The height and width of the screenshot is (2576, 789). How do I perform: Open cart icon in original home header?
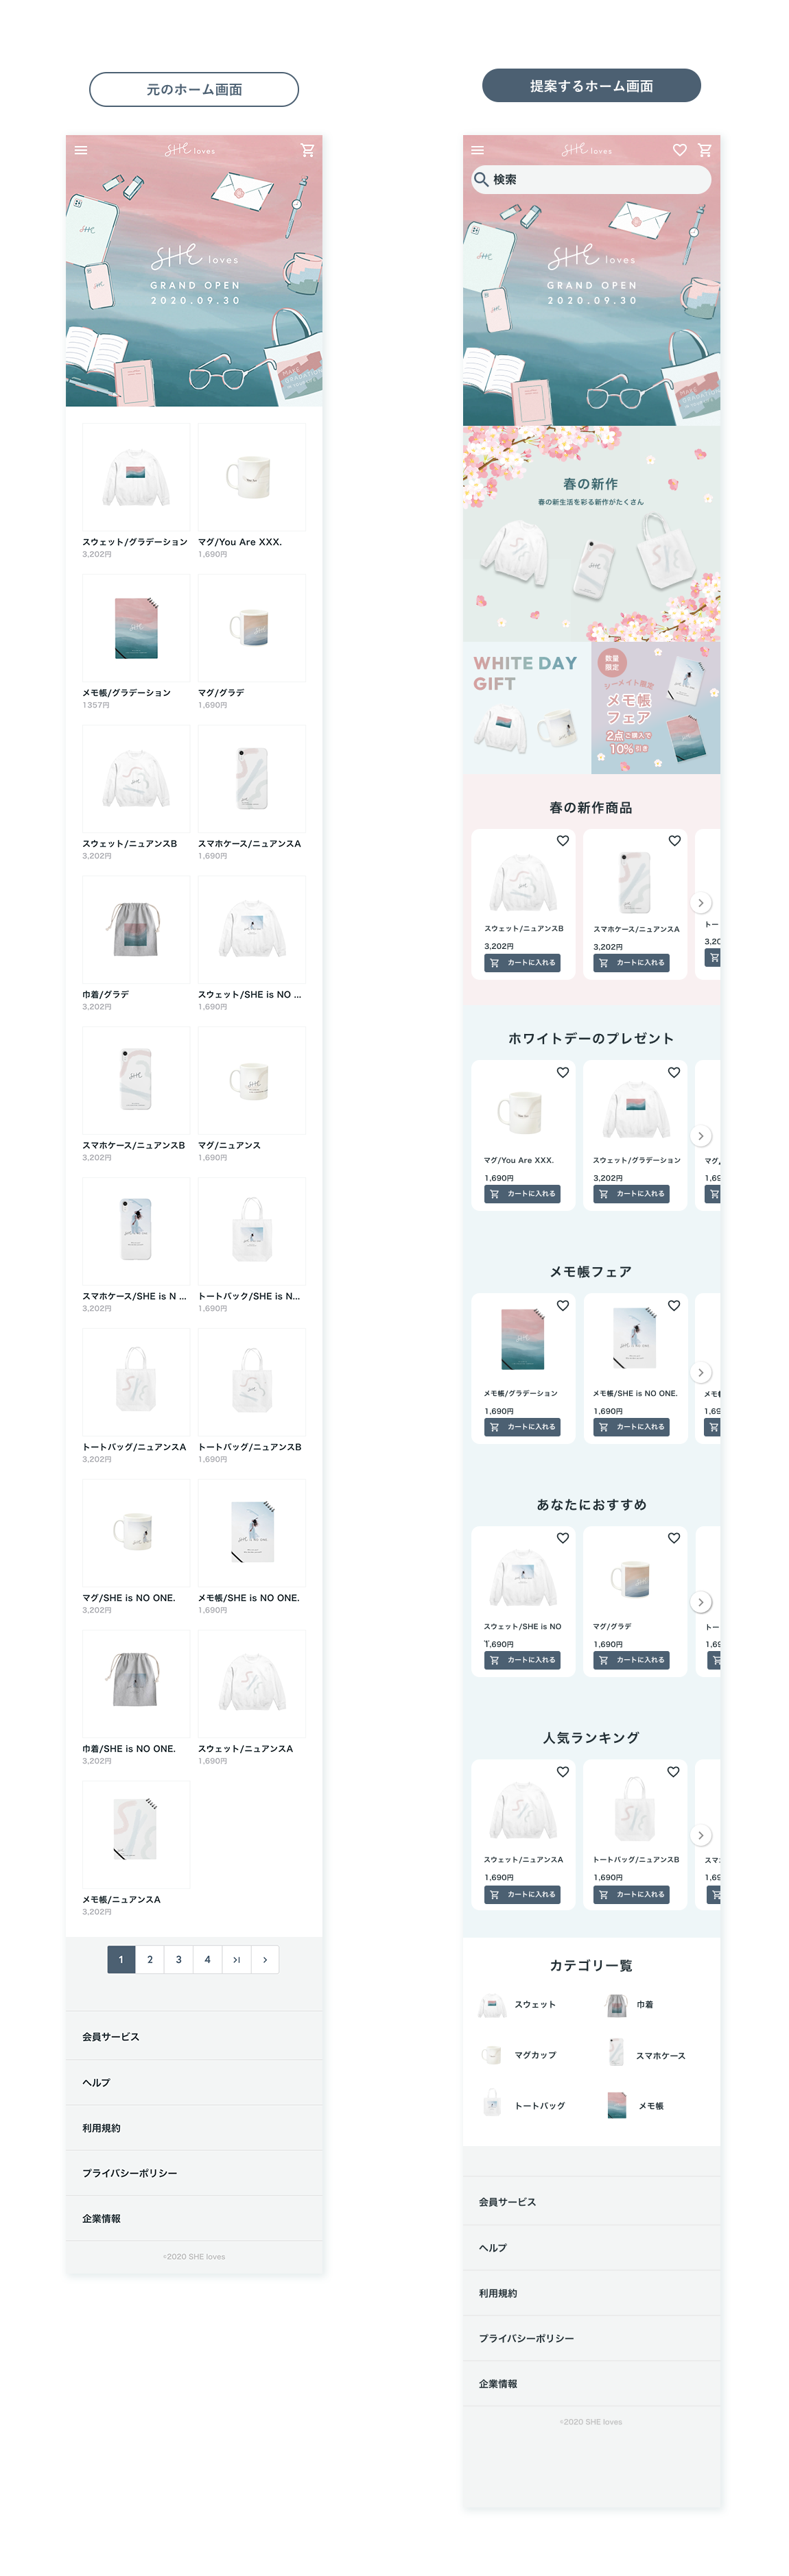click(x=307, y=150)
